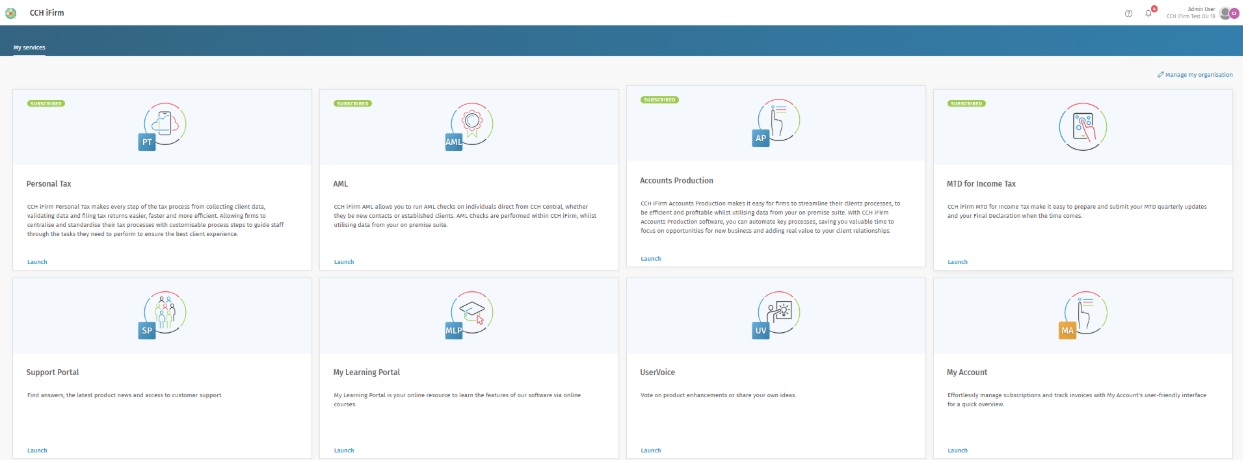
Task: Open the notifications bell icon
Action: 1150,12
